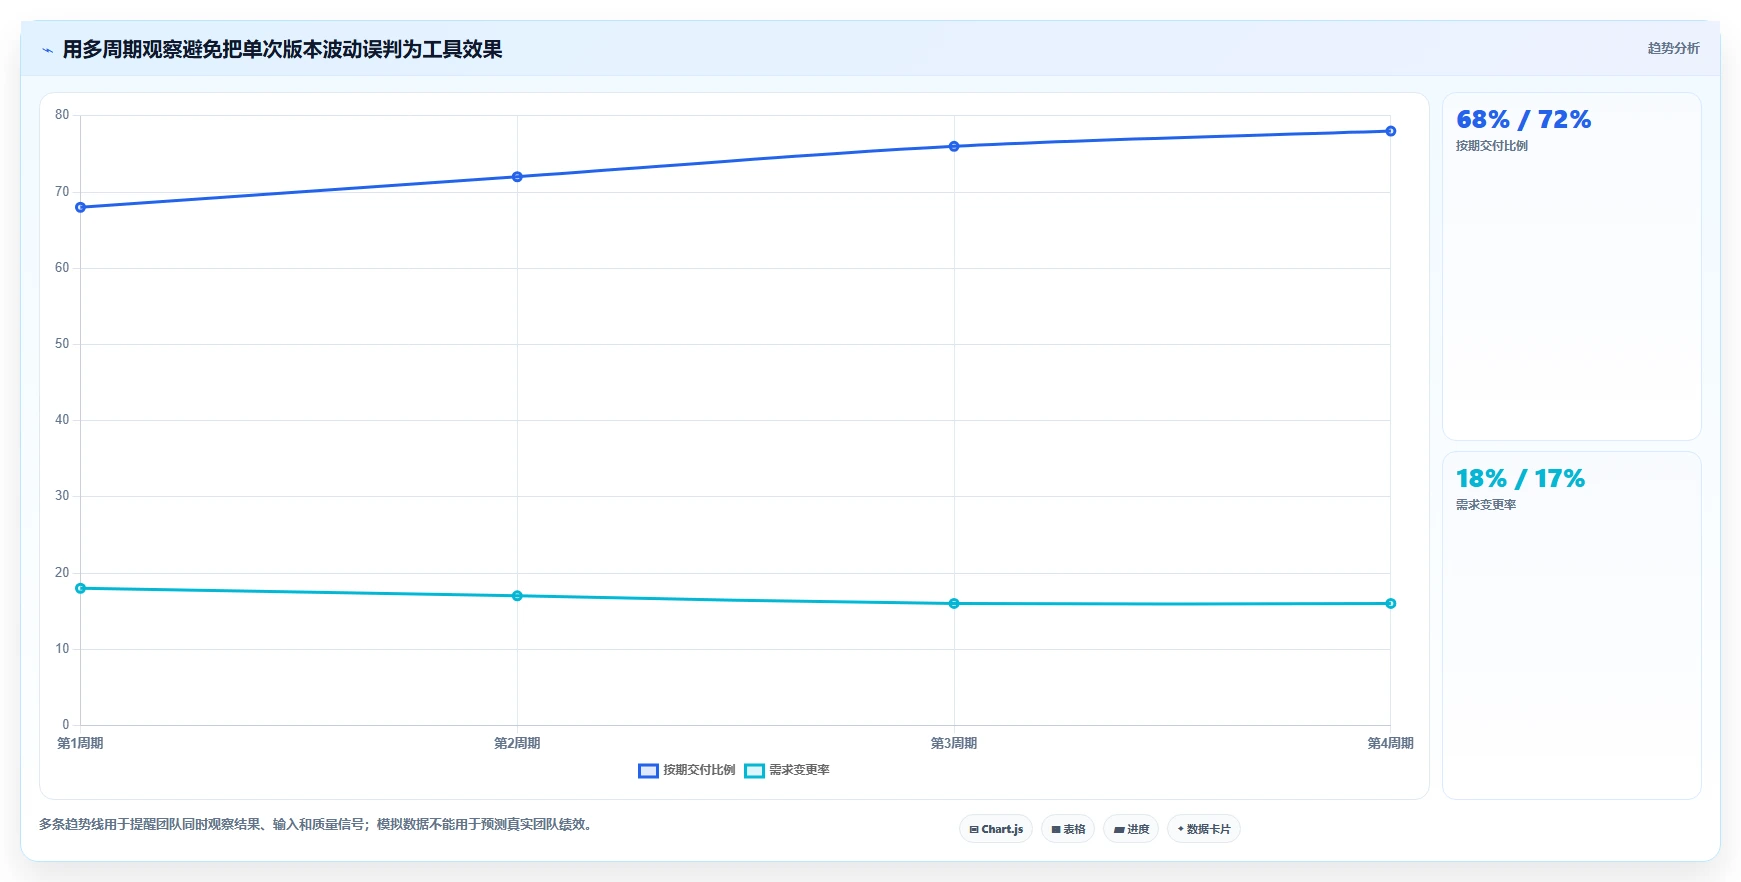
Task: Click the title 用多周期观察避免把单次版本波动误判为工具效果
Action: coord(282,49)
